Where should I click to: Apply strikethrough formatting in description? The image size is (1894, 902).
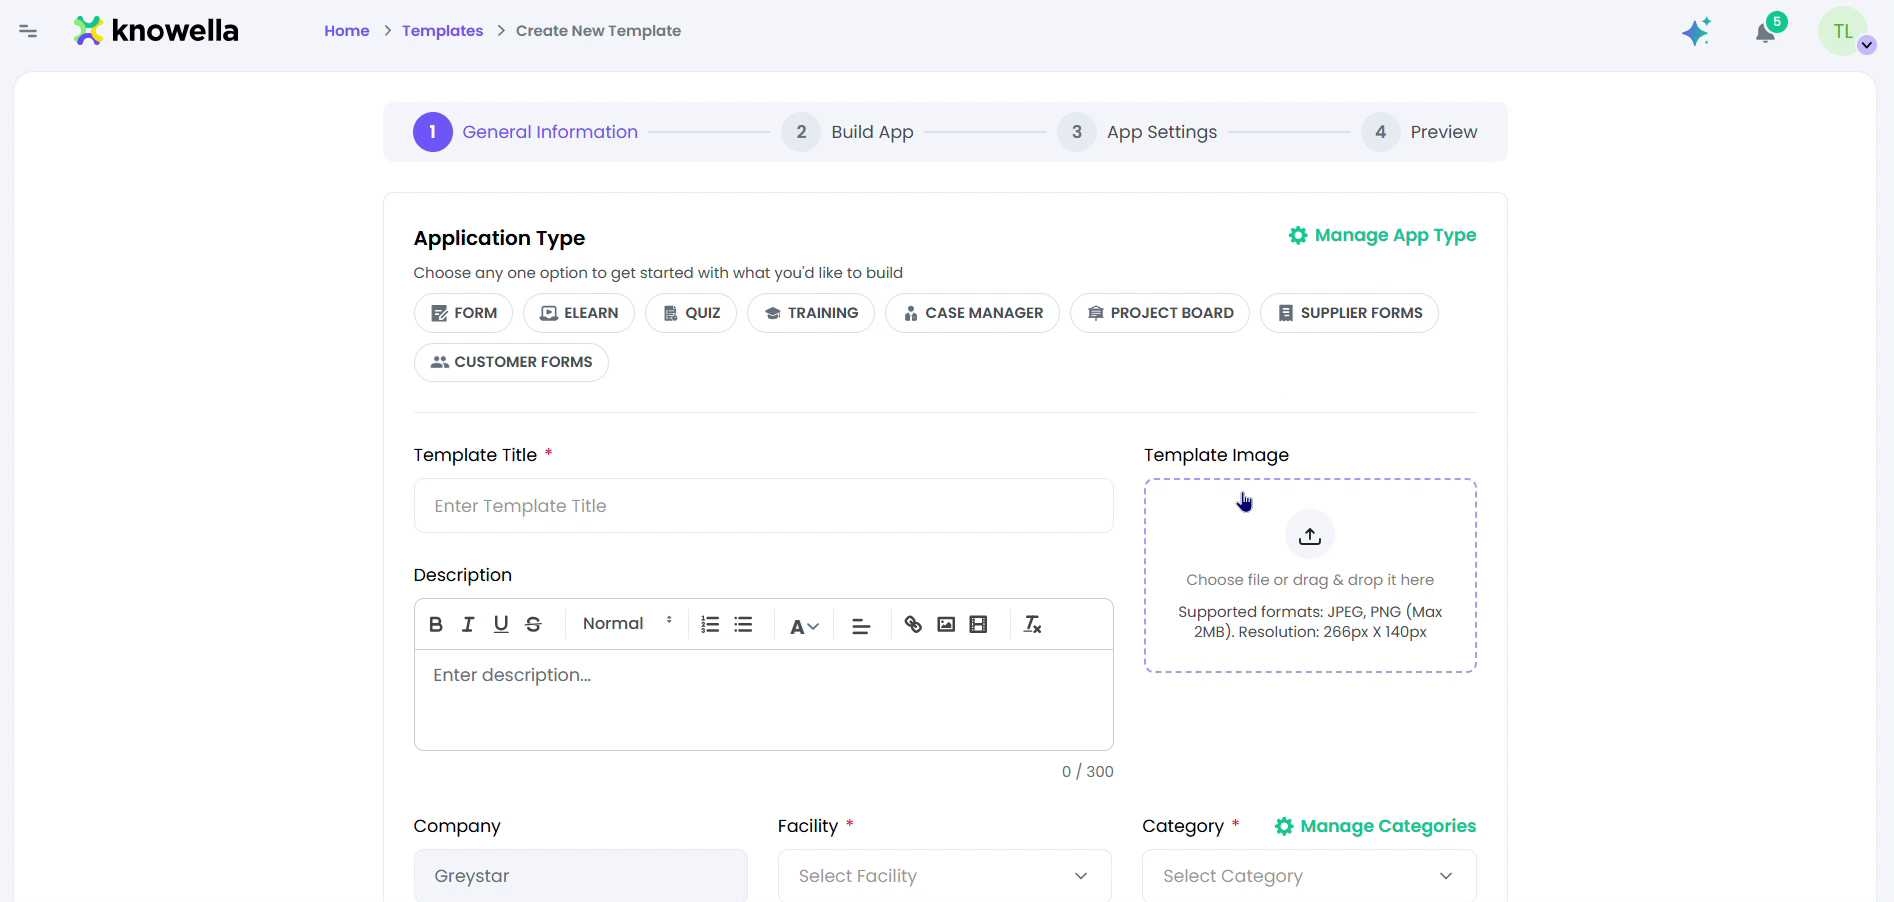click(x=533, y=624)
